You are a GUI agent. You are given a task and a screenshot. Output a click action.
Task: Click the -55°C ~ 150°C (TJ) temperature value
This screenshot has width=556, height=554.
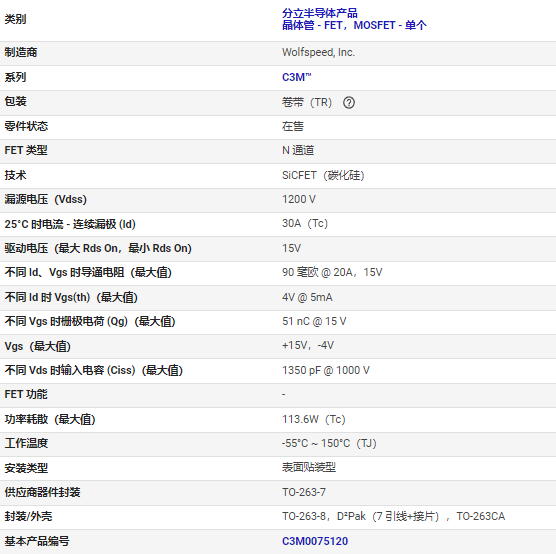(329, 443)
